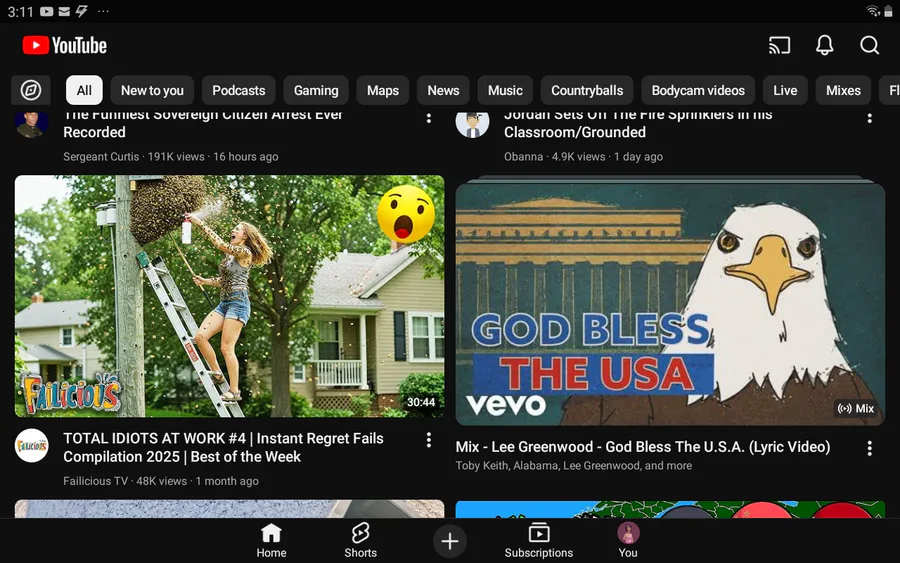
Task: Open Obanna channel avatar
Action: click(472, 124)
